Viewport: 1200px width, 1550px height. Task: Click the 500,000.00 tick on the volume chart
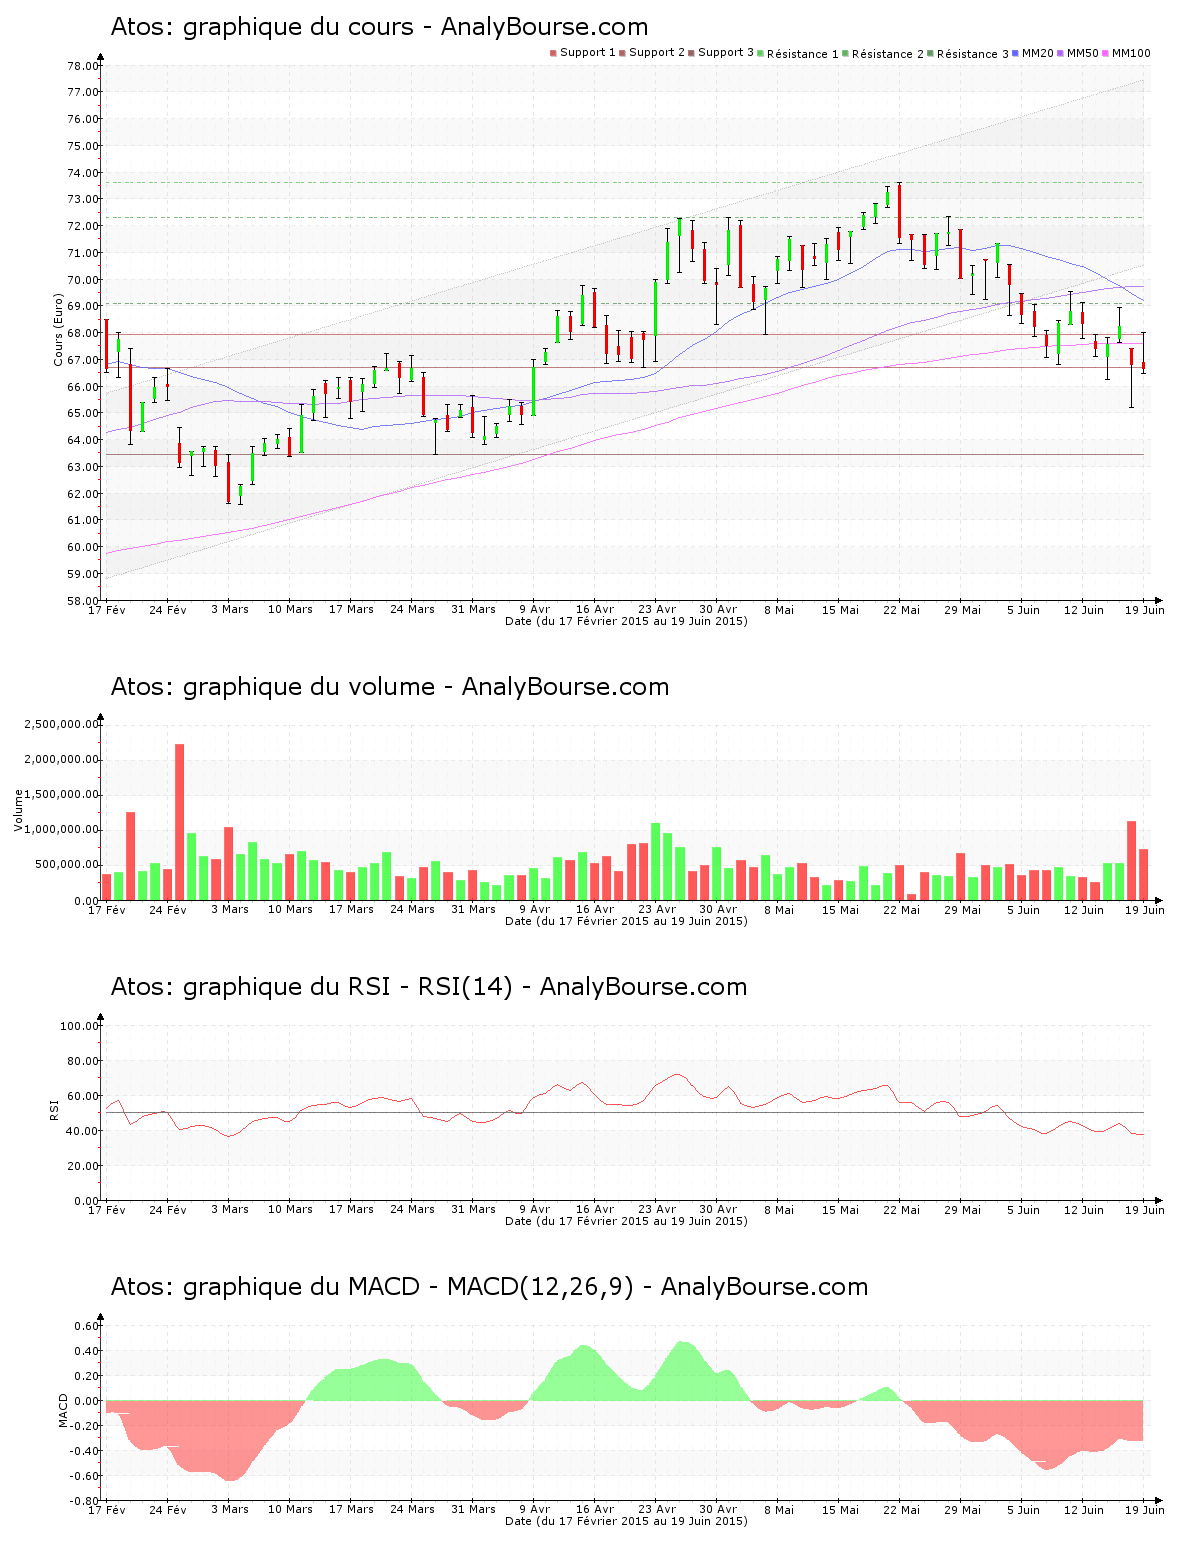(x=66, y=865)
